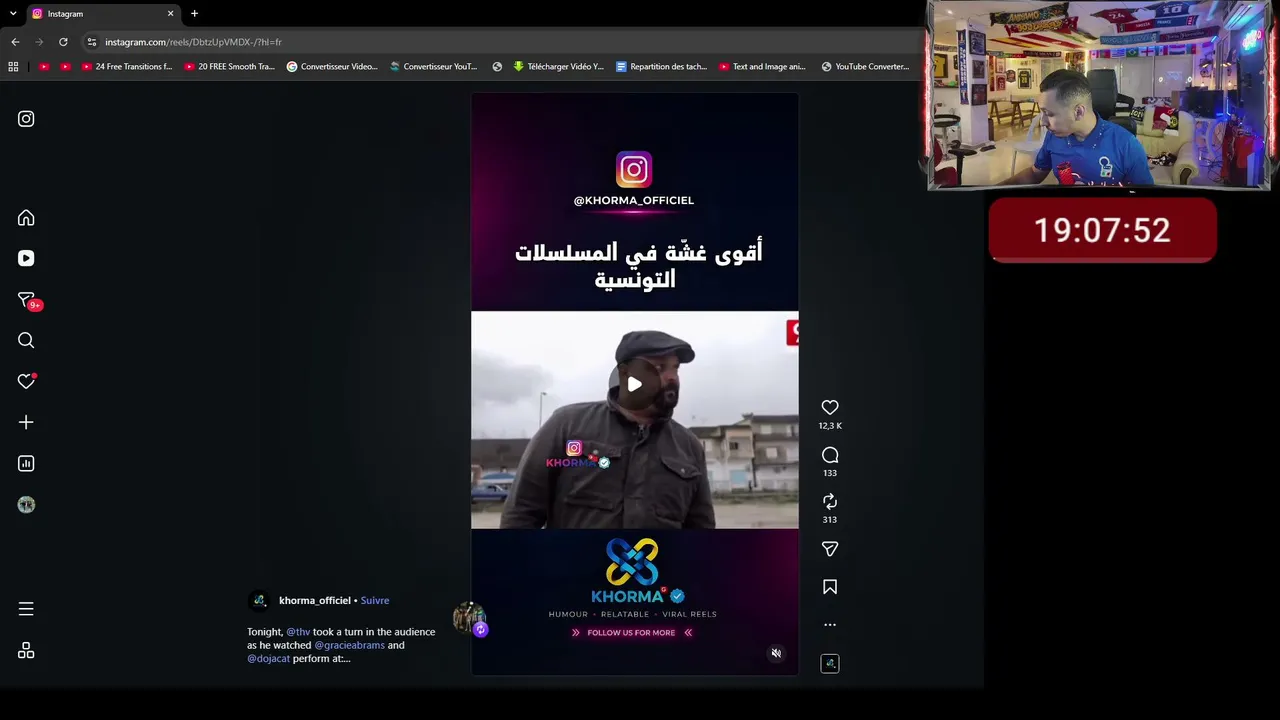The image size is (1280, 720).
Task: View site information icon in address bar
Action: [92, 42]
